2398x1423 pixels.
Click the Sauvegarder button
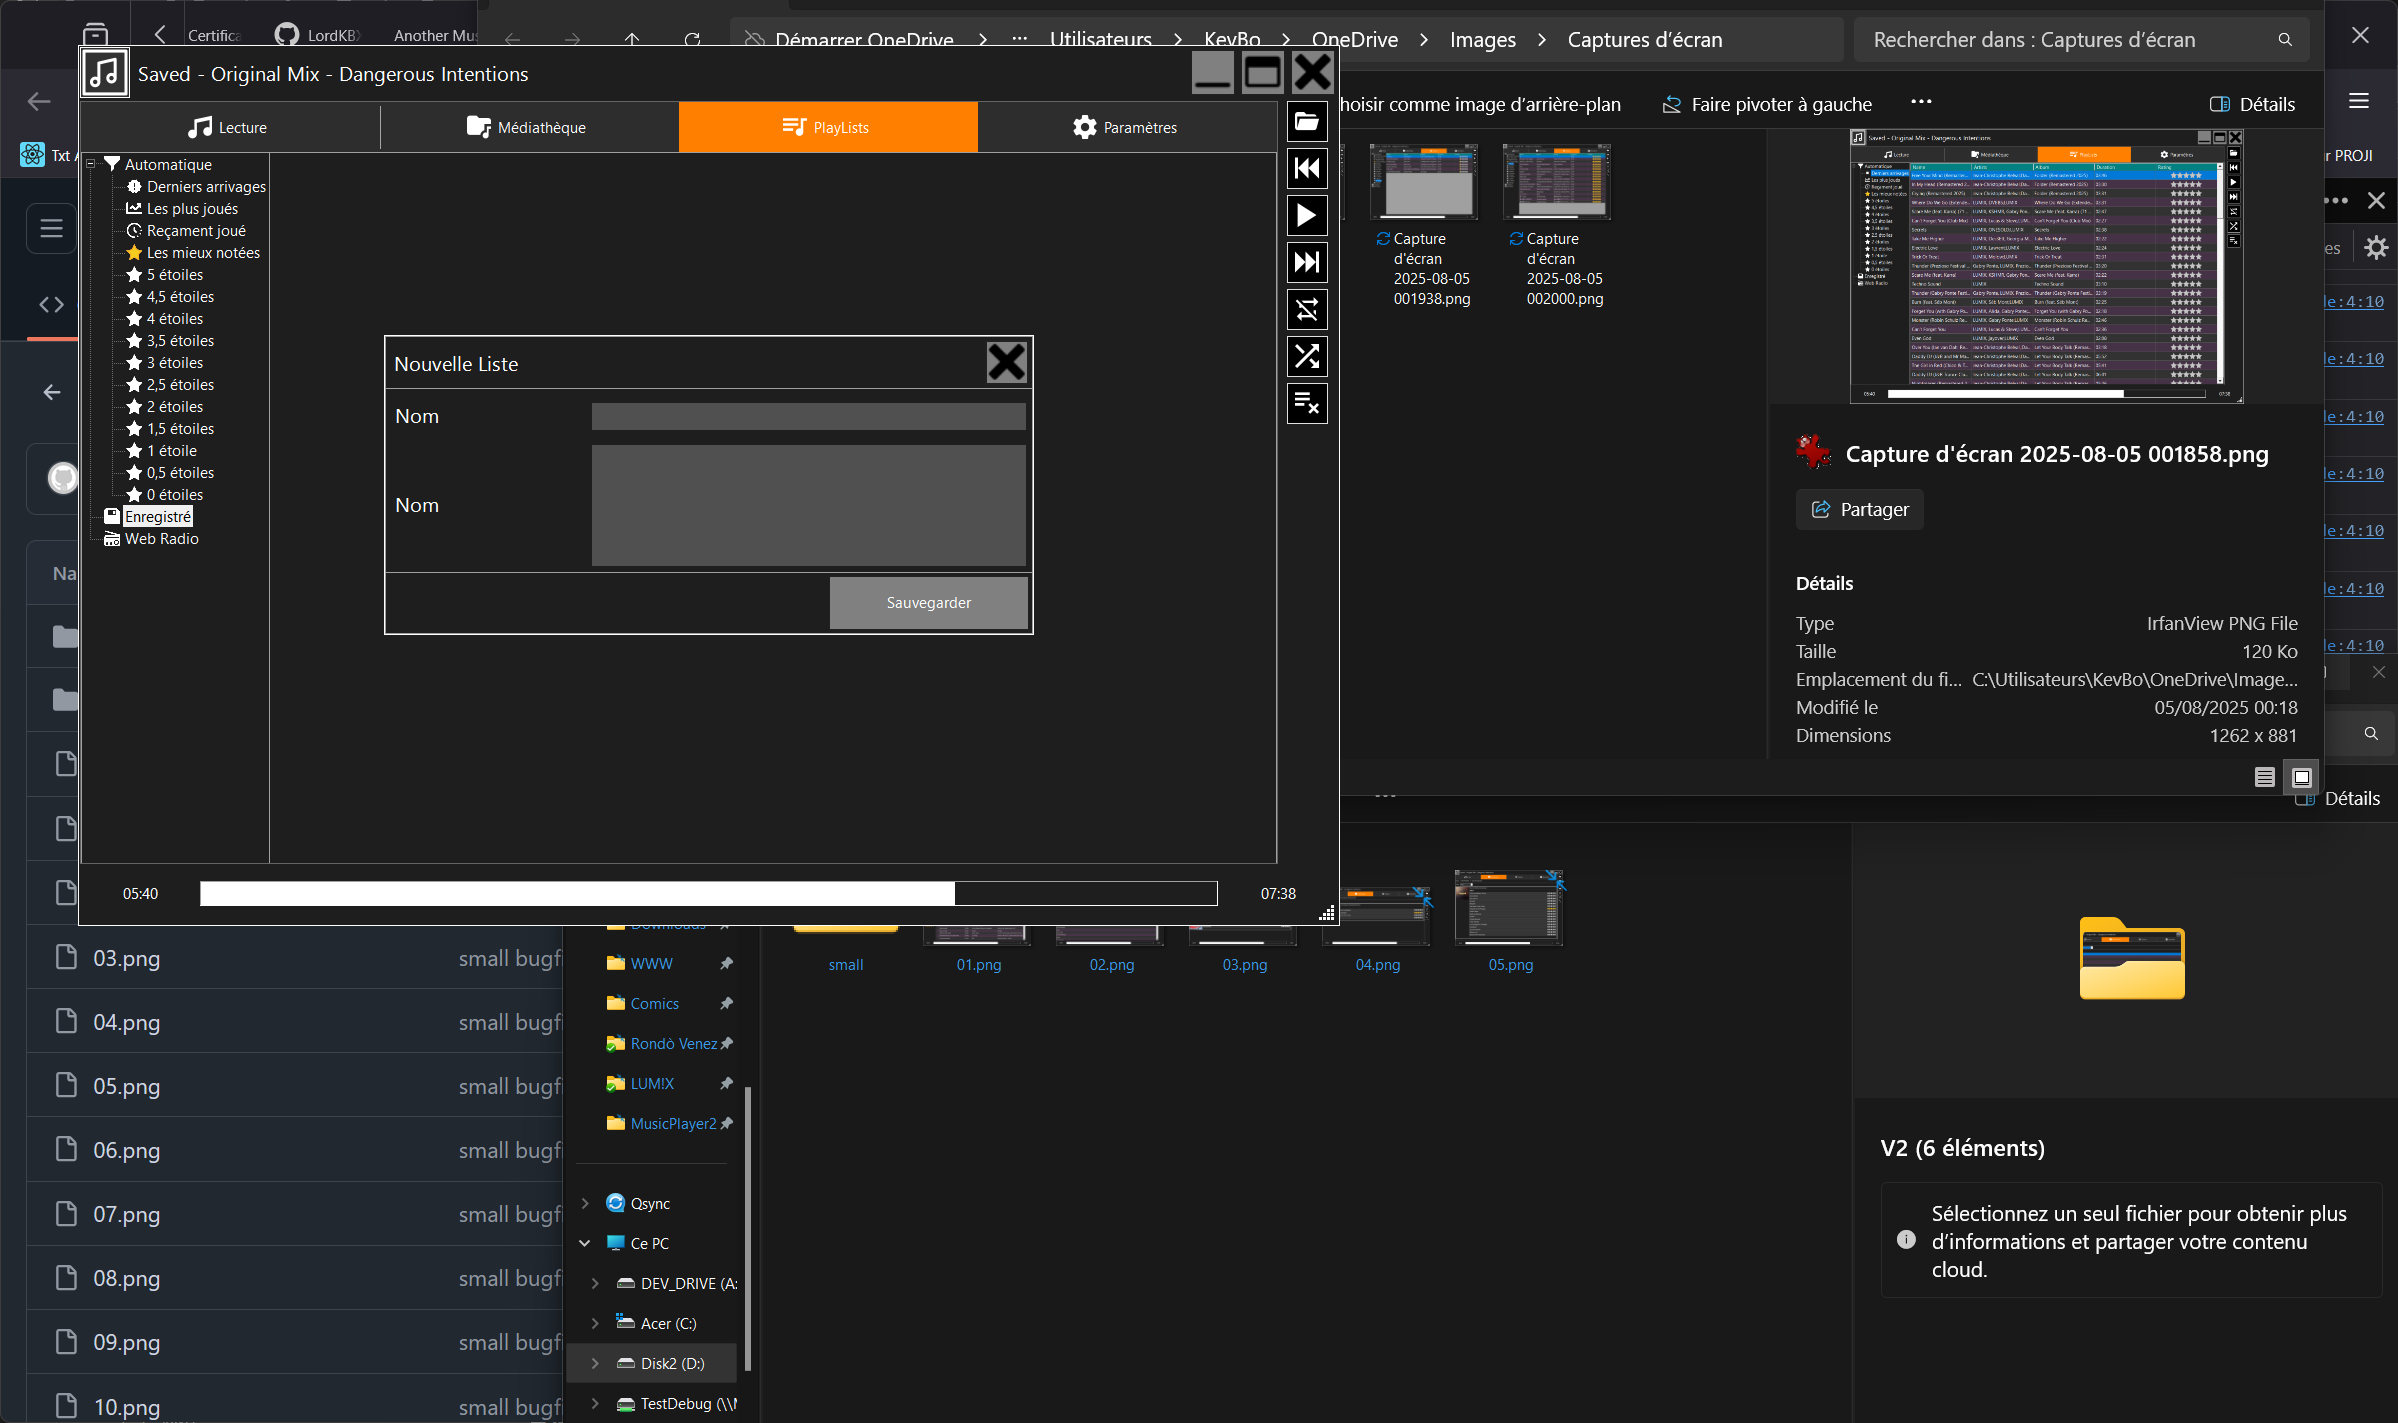pyautogui.click(x=928, y=602)
